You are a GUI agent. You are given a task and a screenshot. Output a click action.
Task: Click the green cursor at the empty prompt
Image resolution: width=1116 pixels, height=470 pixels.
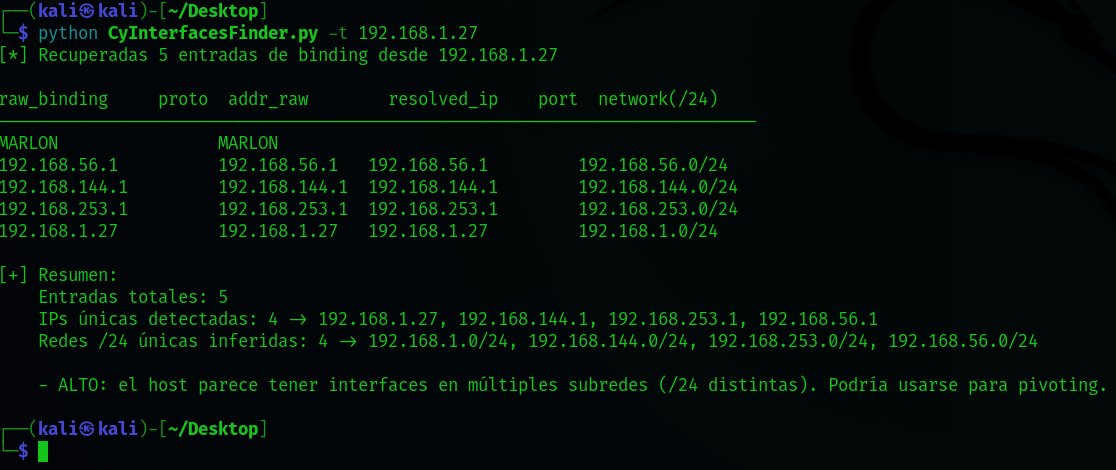click(x=43, y=451)
